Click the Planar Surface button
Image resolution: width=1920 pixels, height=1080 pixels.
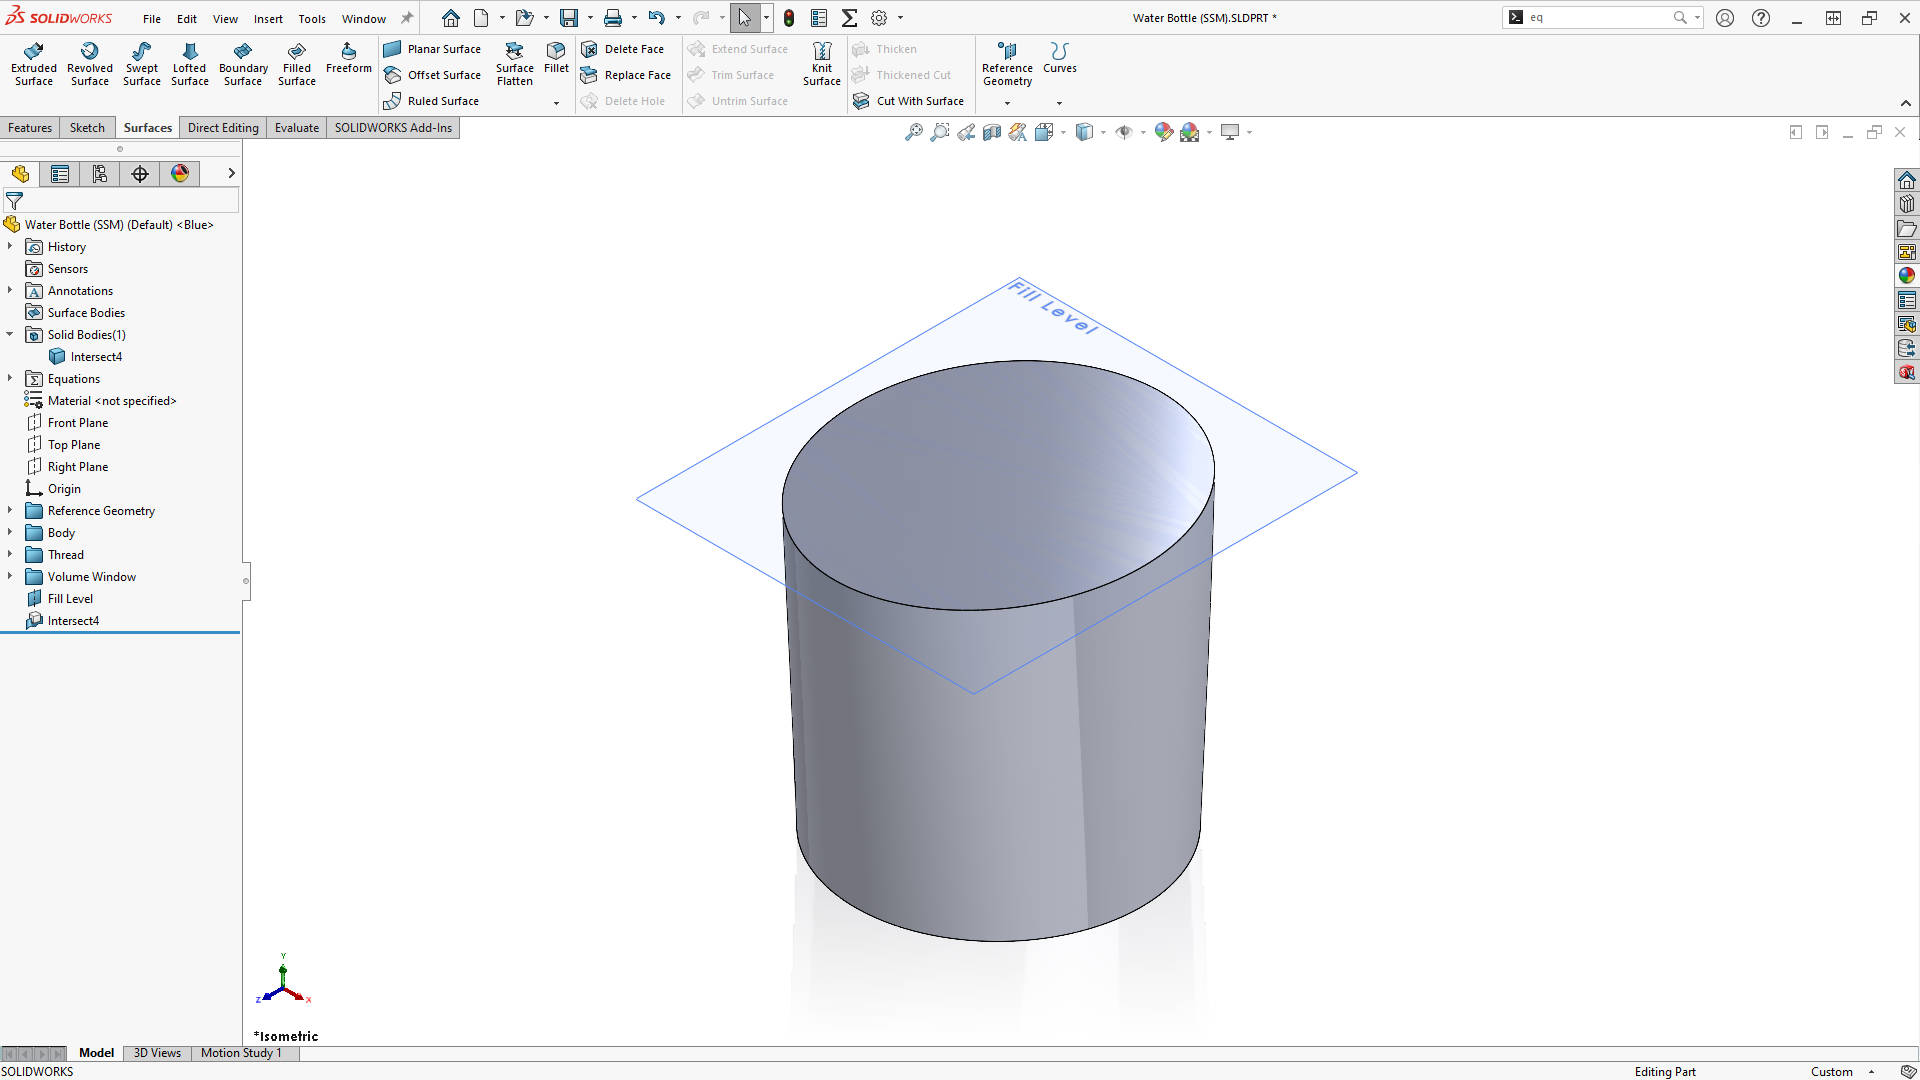click(434, 48)
